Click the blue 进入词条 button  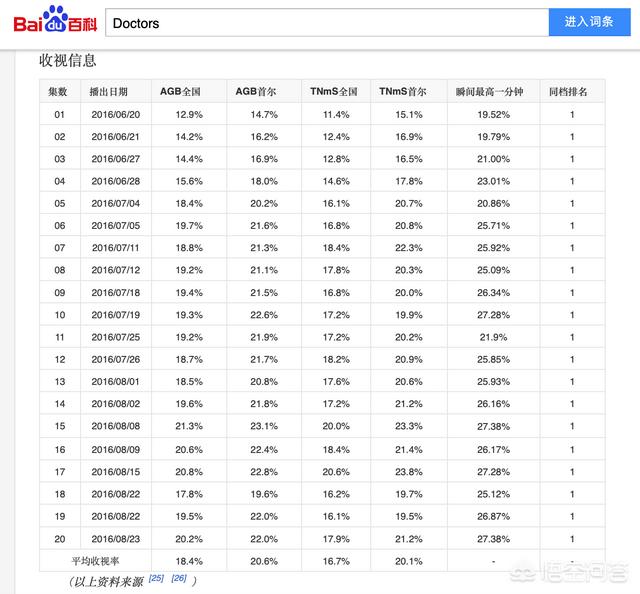(x=589, y=22)
